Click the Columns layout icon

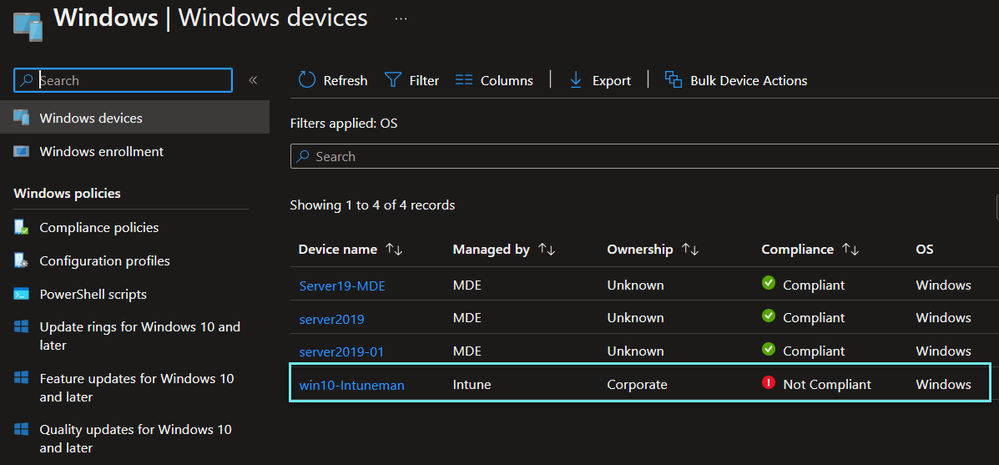[x=464, y=80]
